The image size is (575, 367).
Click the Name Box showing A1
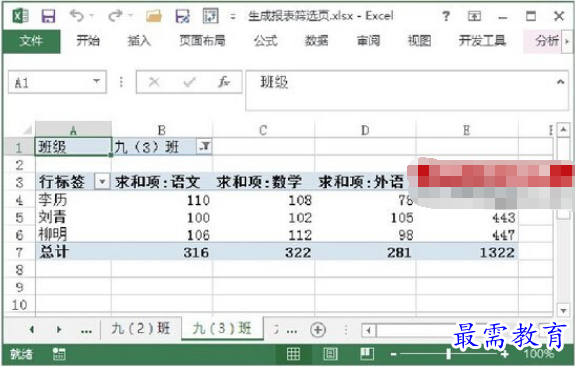coord(57,82)
